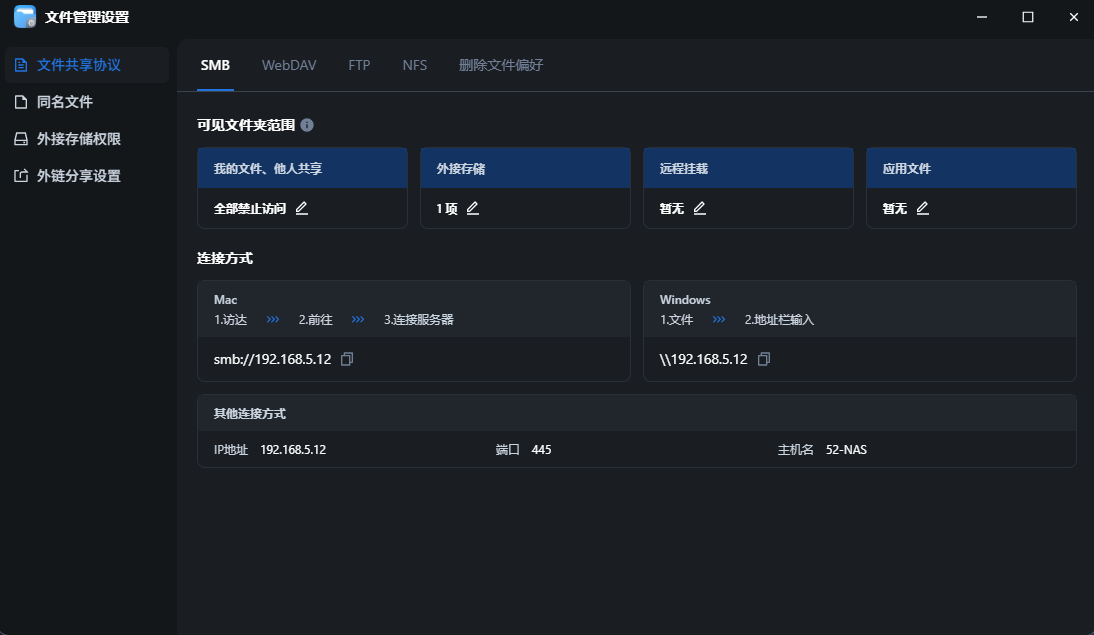The height and width of the screenshot is (635, 1094).
Task: Select the SMB tab
Action: coord(215,65)
